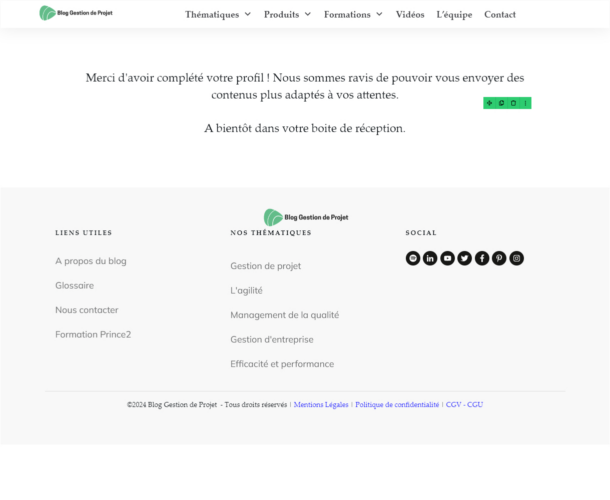
Task: Open the three-dot more options in green toolbar
Action: [525, 103]
